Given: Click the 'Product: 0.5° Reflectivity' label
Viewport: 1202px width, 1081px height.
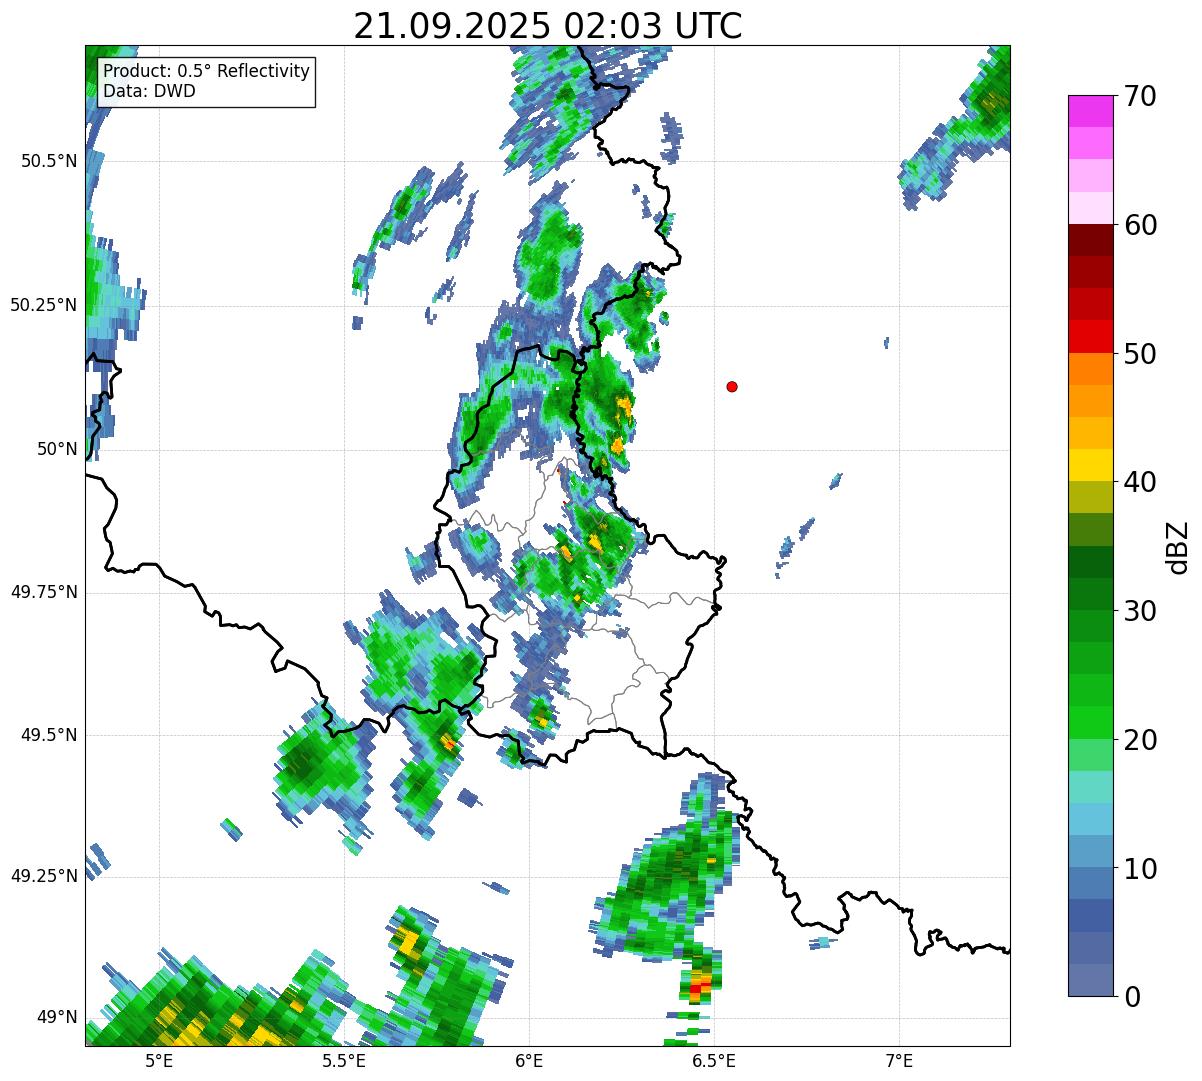Looking at the screenshot, I should click(x=207, y=72).
